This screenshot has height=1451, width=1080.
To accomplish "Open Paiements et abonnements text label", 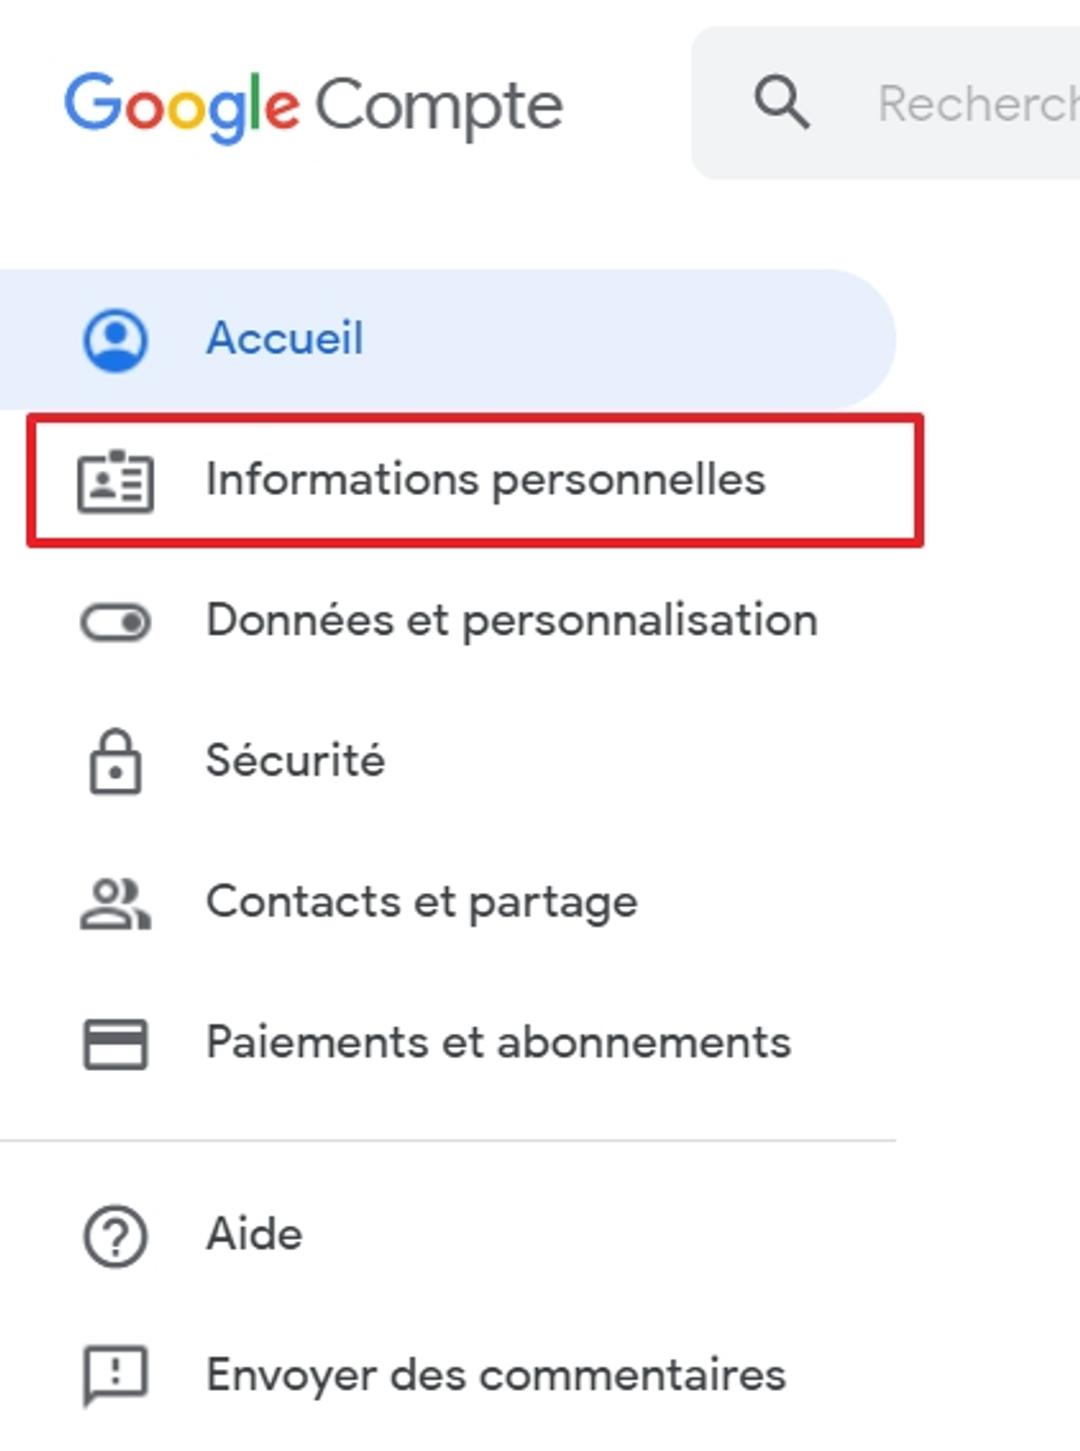I will 498,1043.
